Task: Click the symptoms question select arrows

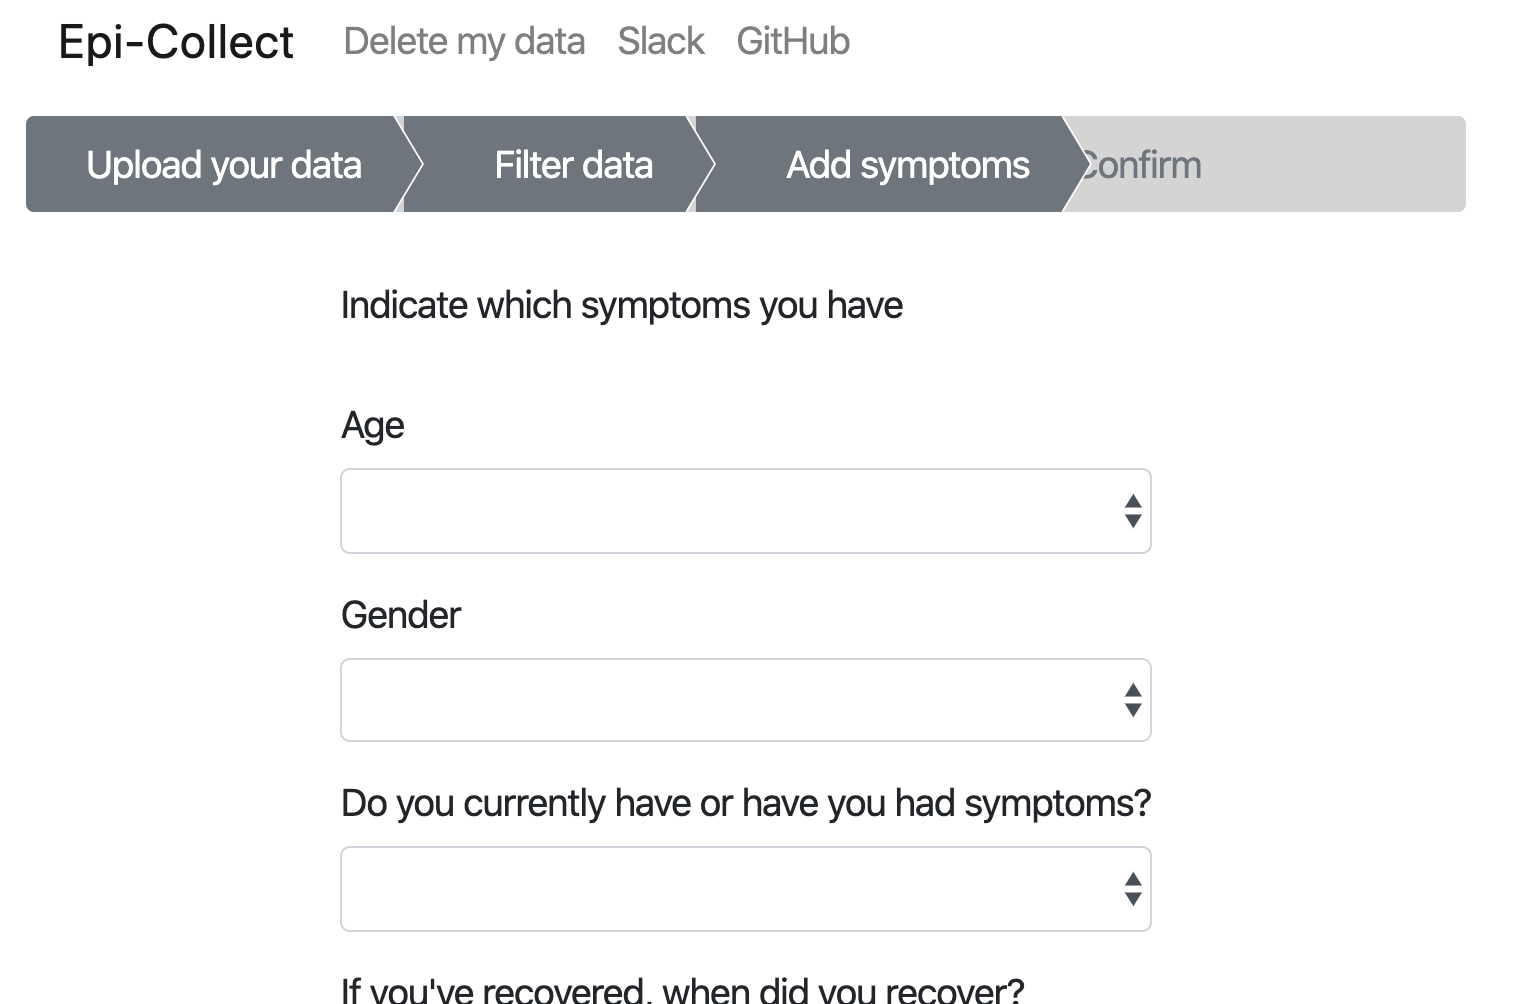Action: (x=1132, y=889)
